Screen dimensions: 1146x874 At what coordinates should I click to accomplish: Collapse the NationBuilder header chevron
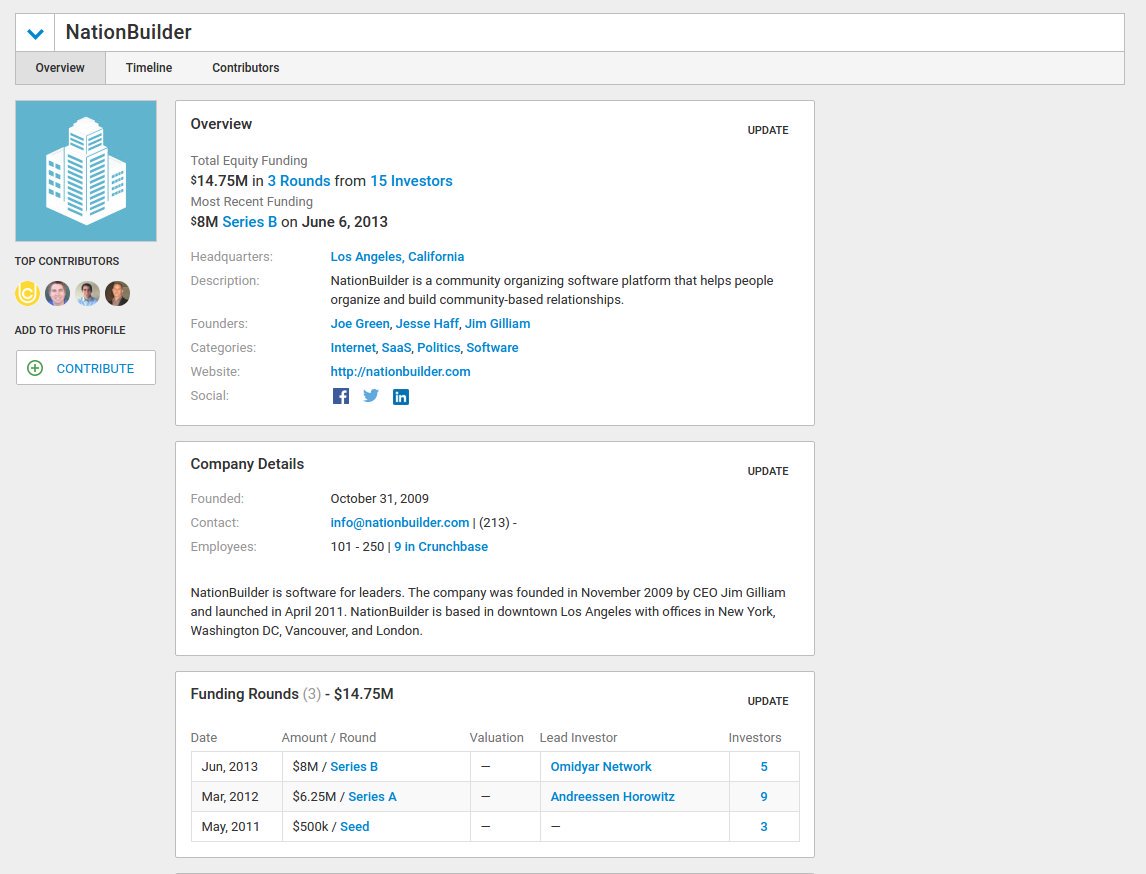coord(35,33)
